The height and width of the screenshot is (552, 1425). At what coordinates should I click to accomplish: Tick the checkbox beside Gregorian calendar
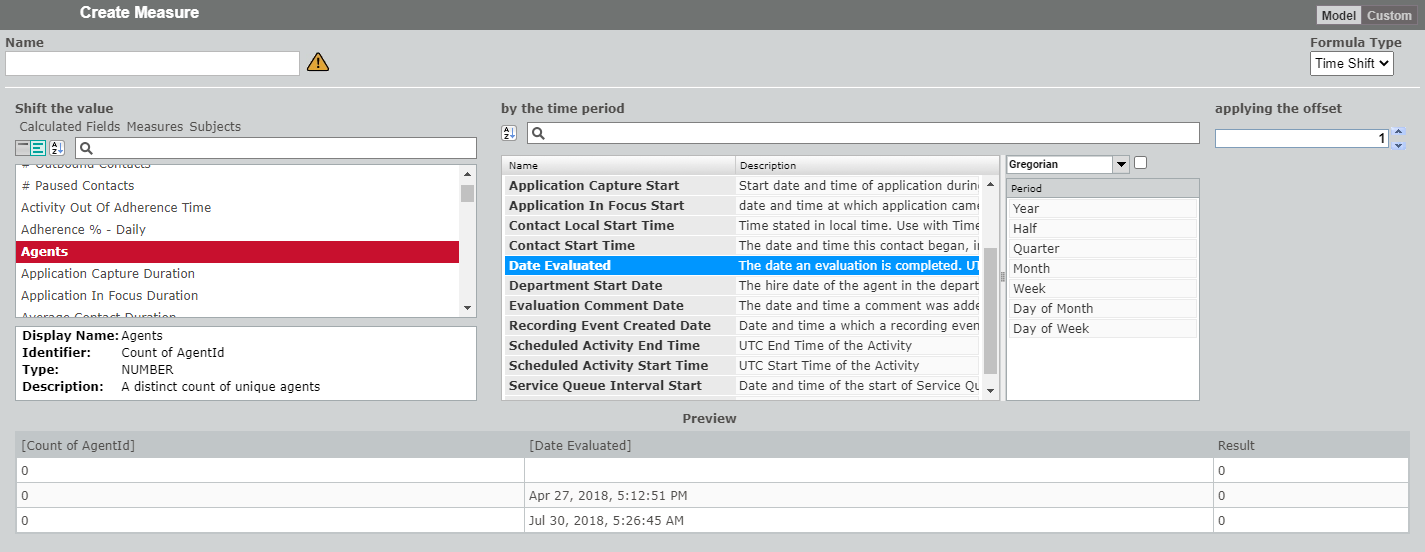tap(1141, 163)
